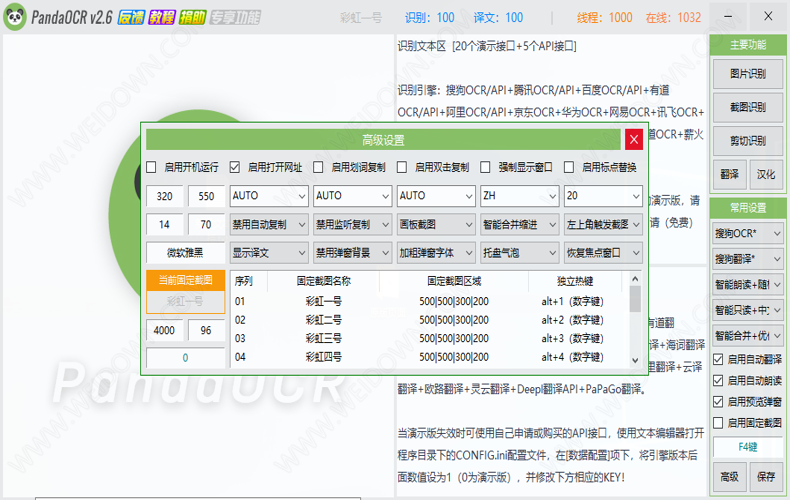Open the 捐助 donate badge
The image size is (790, 500).
pos(192,18)
